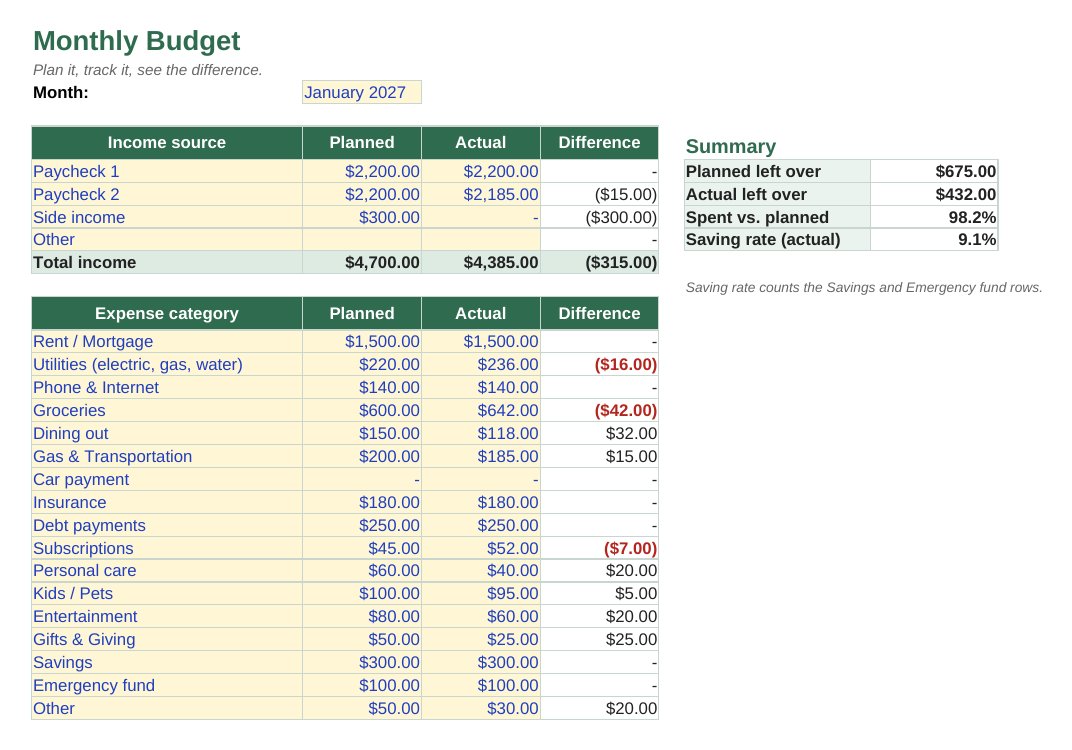Click Dining out difference $32.00
This screenshot has height=750, width=1072.
(599, 433)
